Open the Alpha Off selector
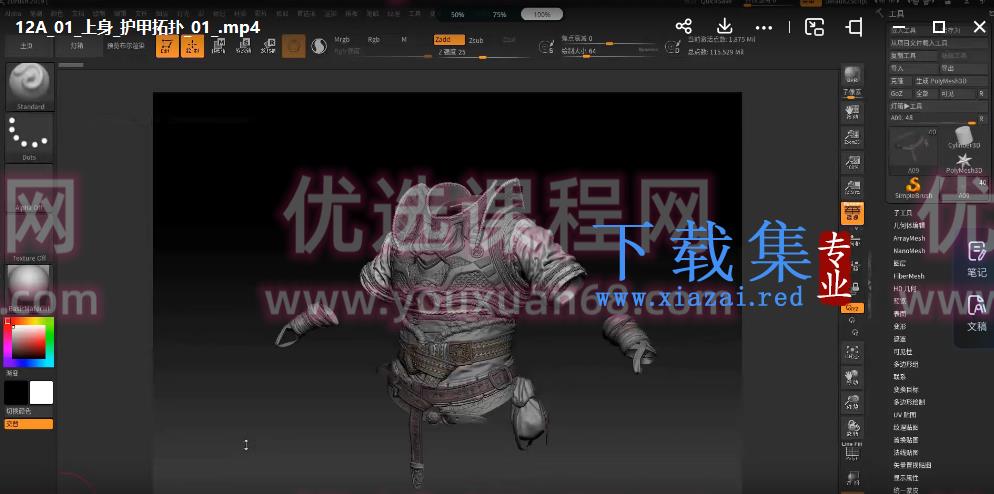Viewport: 994px width, 494px height. 30,188
